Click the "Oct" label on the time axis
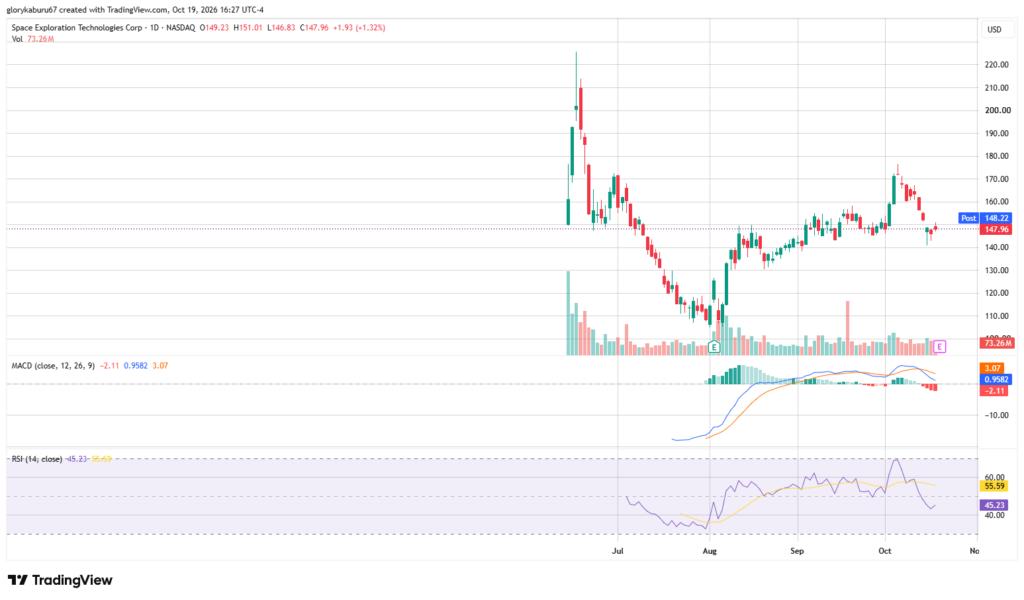The width and height of the screenshot is (1024, 600). pyautogui.click(x=884, y=551)
